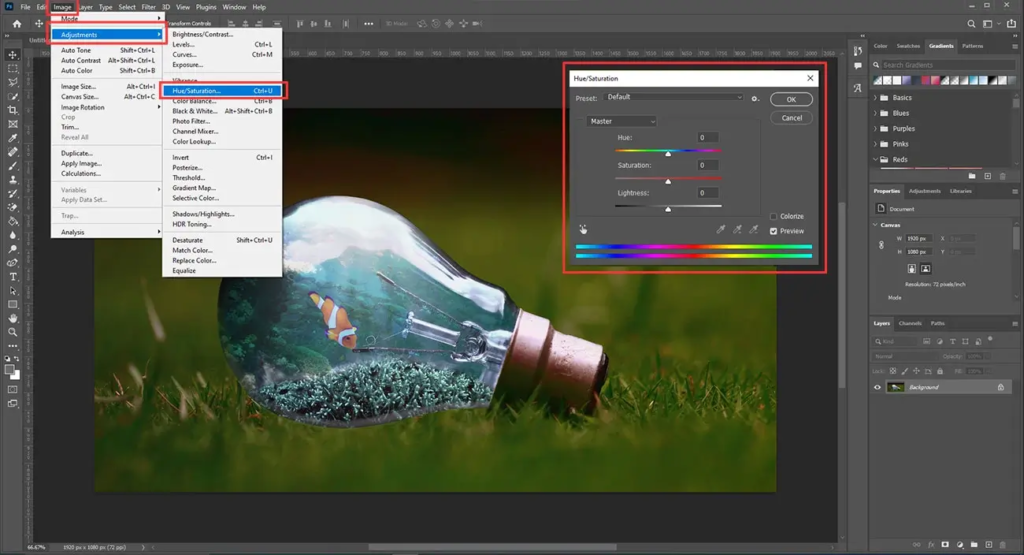The height and width of the screenshot is (555, 1024).
Task: Expand the Purples gradient folder
Action: click(875, 129)
